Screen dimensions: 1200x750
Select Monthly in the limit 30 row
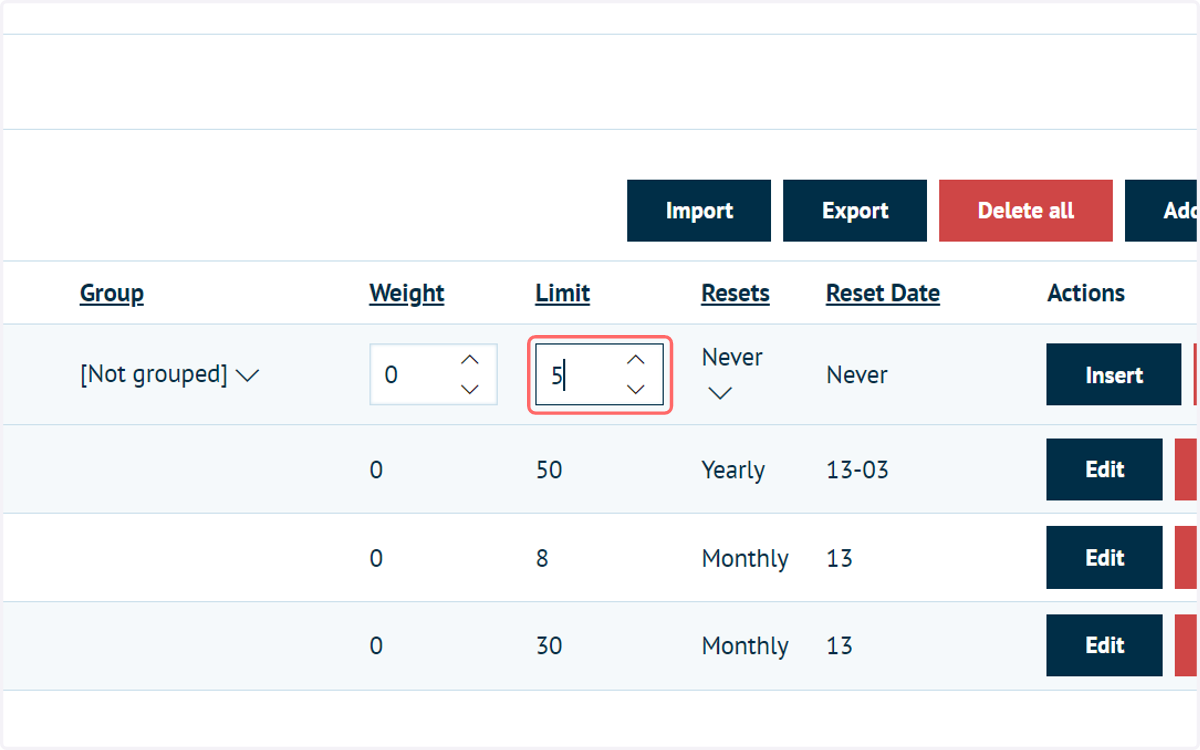[x=745, y=646]
